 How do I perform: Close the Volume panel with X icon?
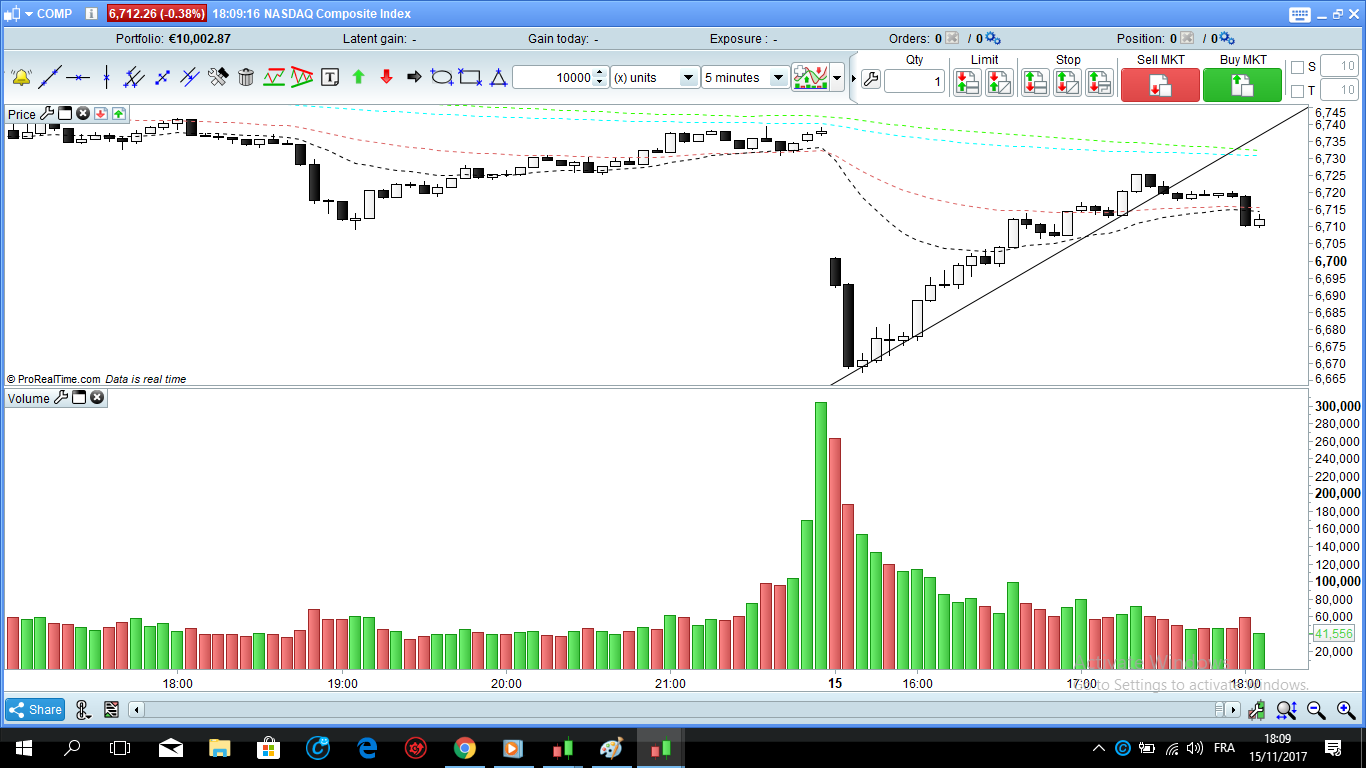tap(97, 398)
